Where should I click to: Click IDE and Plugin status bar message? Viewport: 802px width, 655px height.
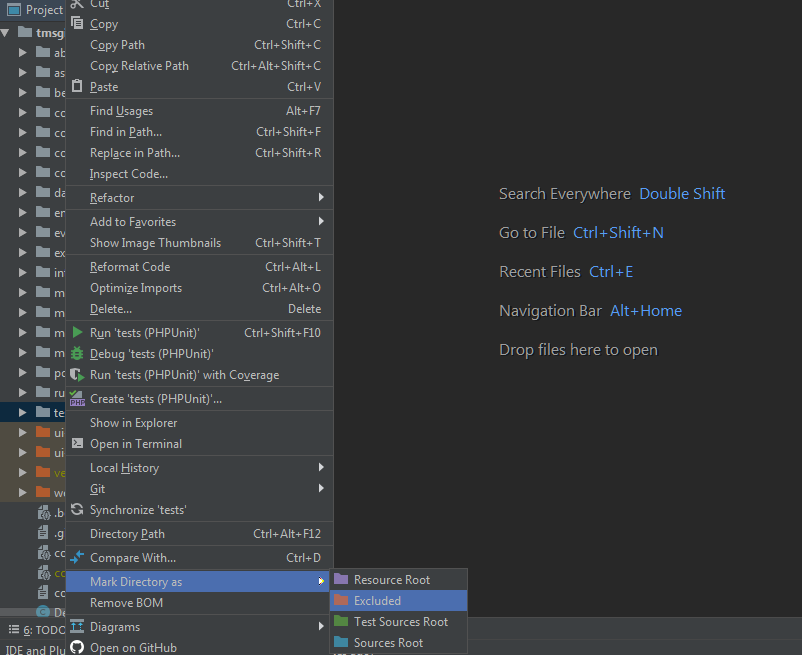click(x=35, y=649)
